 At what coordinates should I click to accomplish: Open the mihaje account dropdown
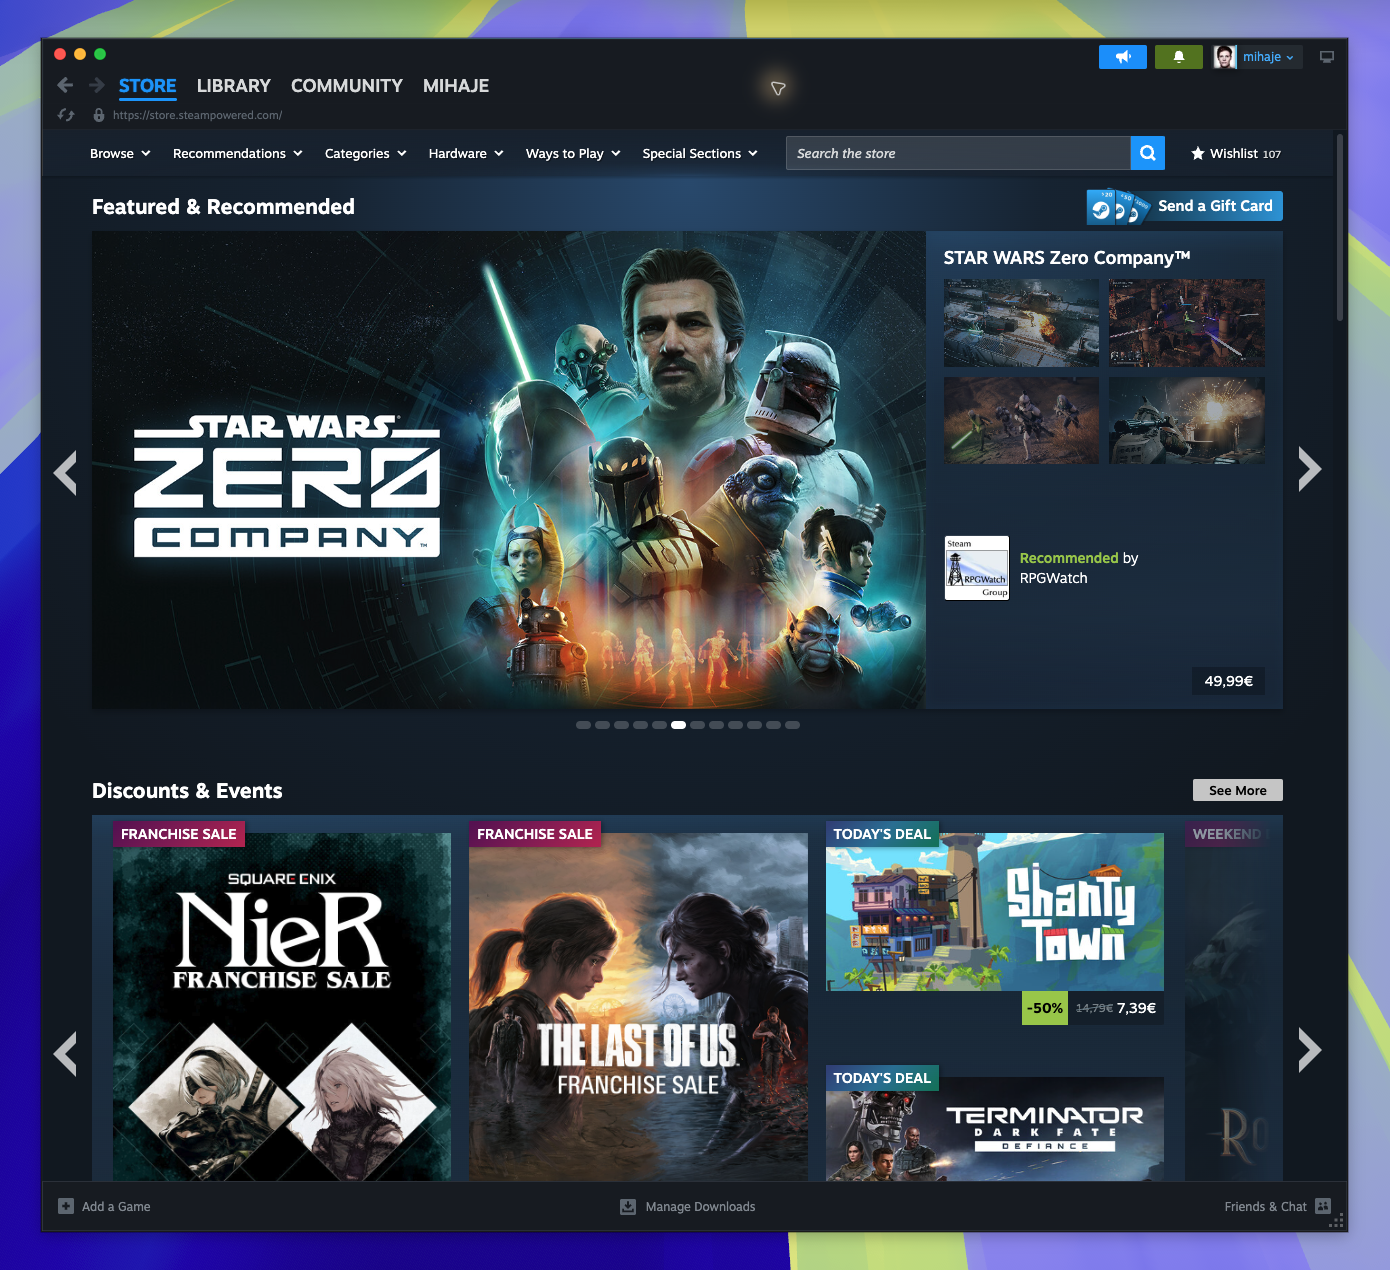pos(1268,57)
